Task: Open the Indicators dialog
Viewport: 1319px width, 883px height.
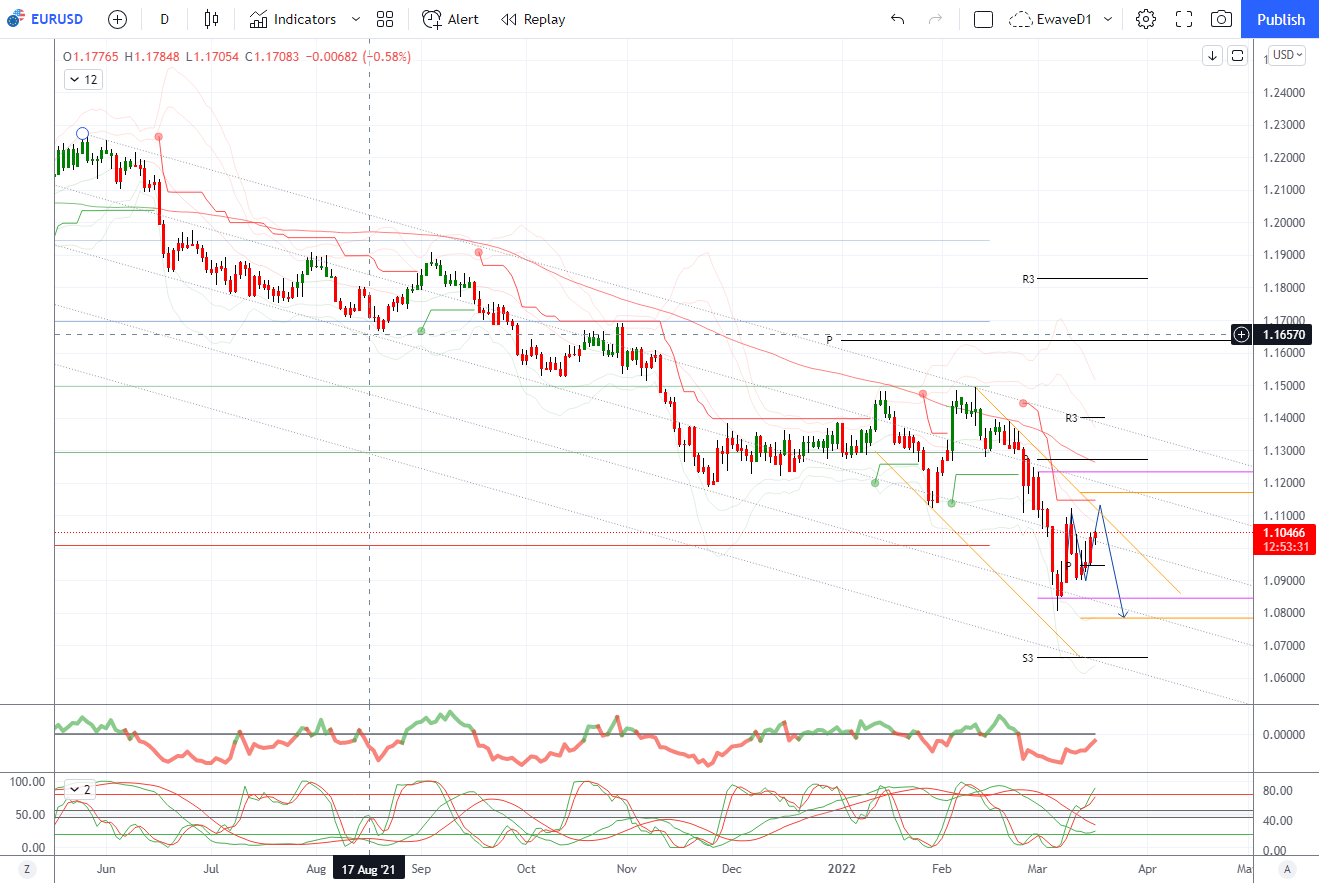Action: tap(293, 19)
